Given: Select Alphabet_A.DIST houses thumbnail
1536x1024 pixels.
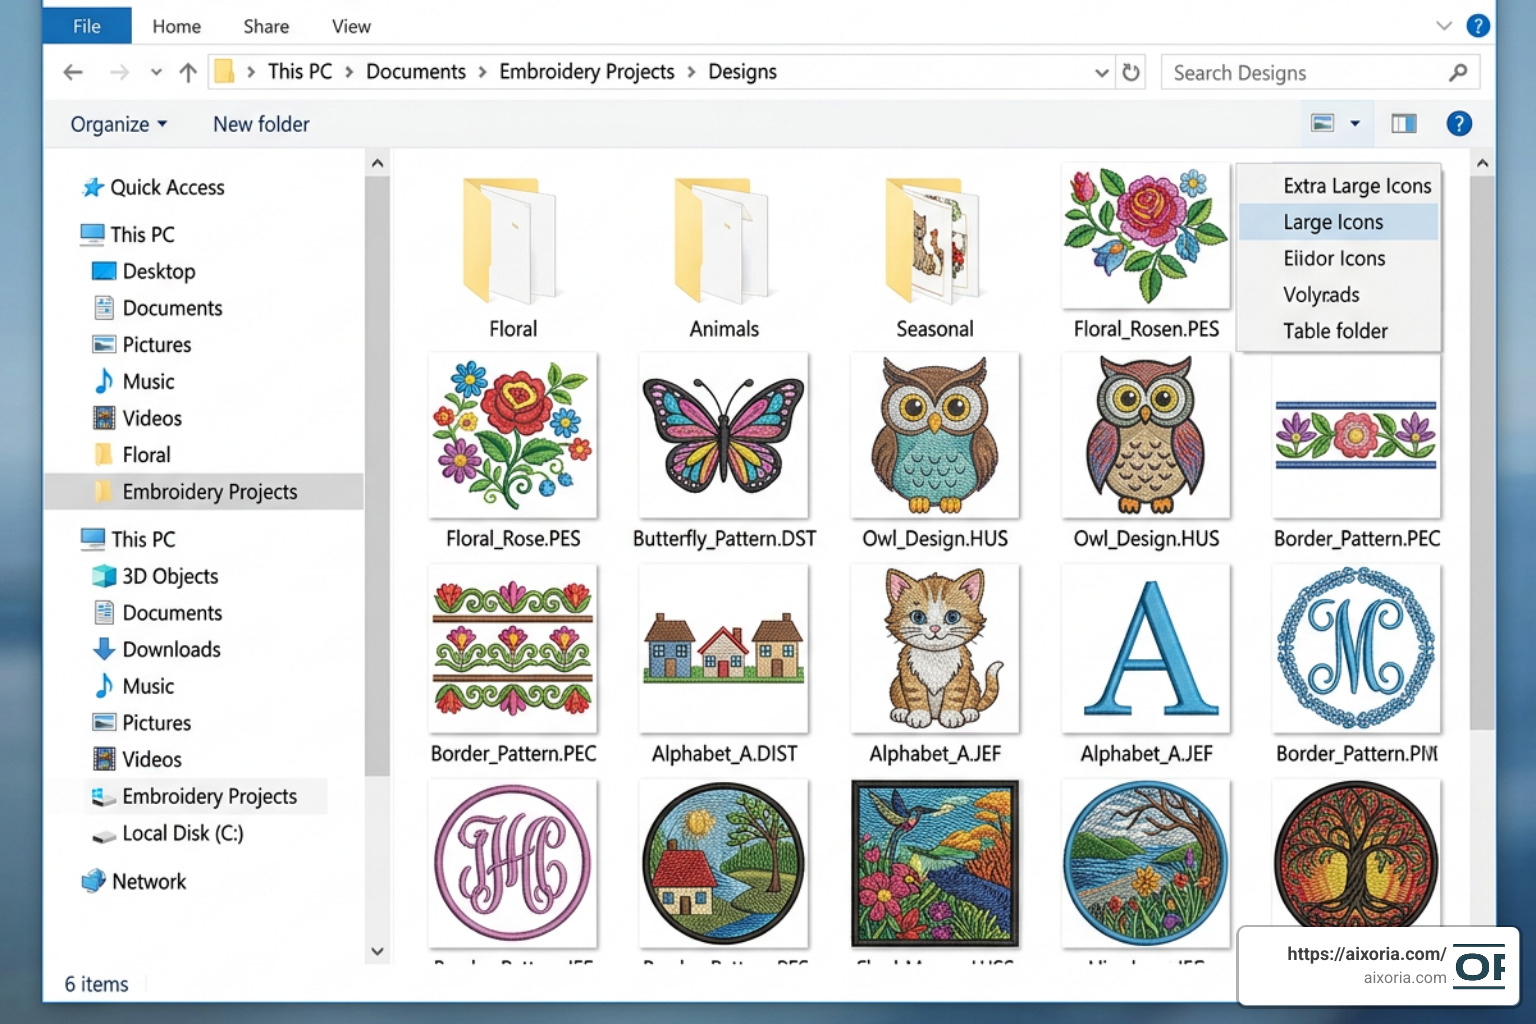Looking at the screenshot, I should (x=724, y=648).
